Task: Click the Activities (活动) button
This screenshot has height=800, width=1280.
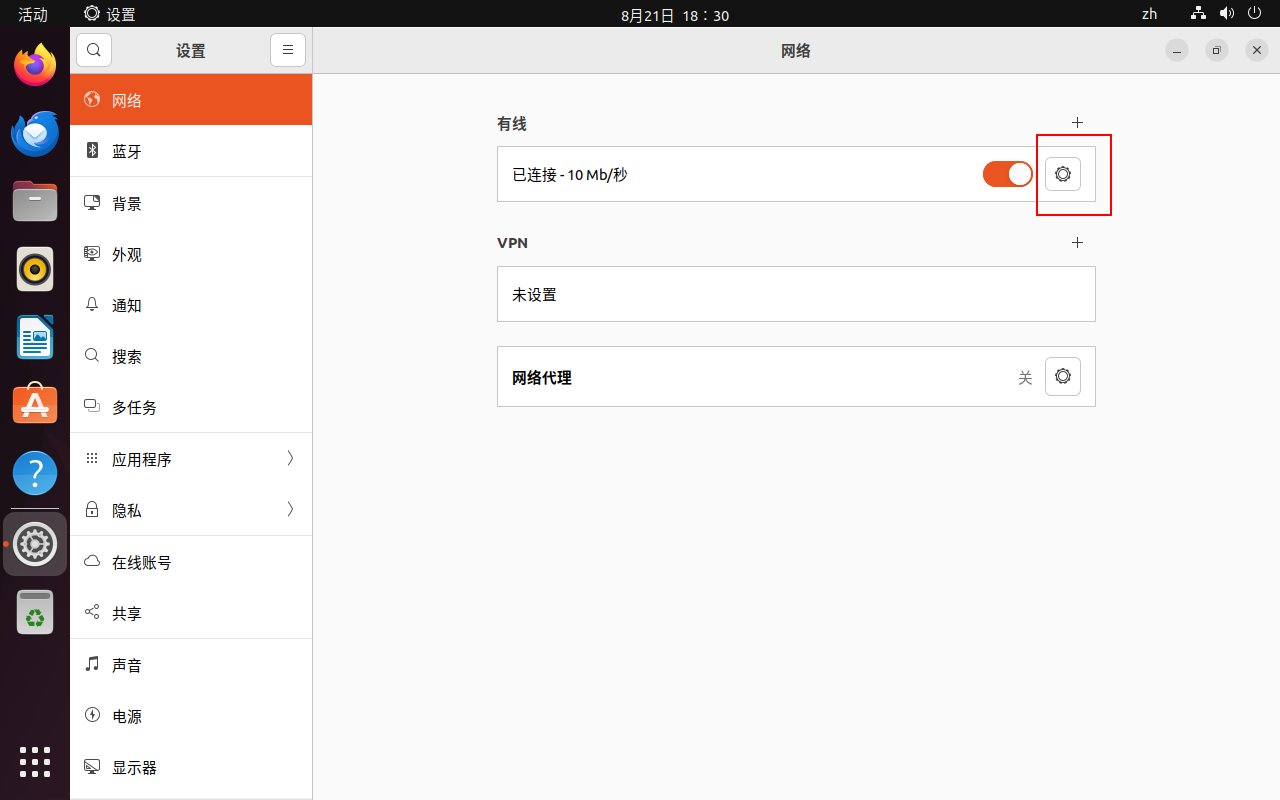Action: click(x=33, y=14)
